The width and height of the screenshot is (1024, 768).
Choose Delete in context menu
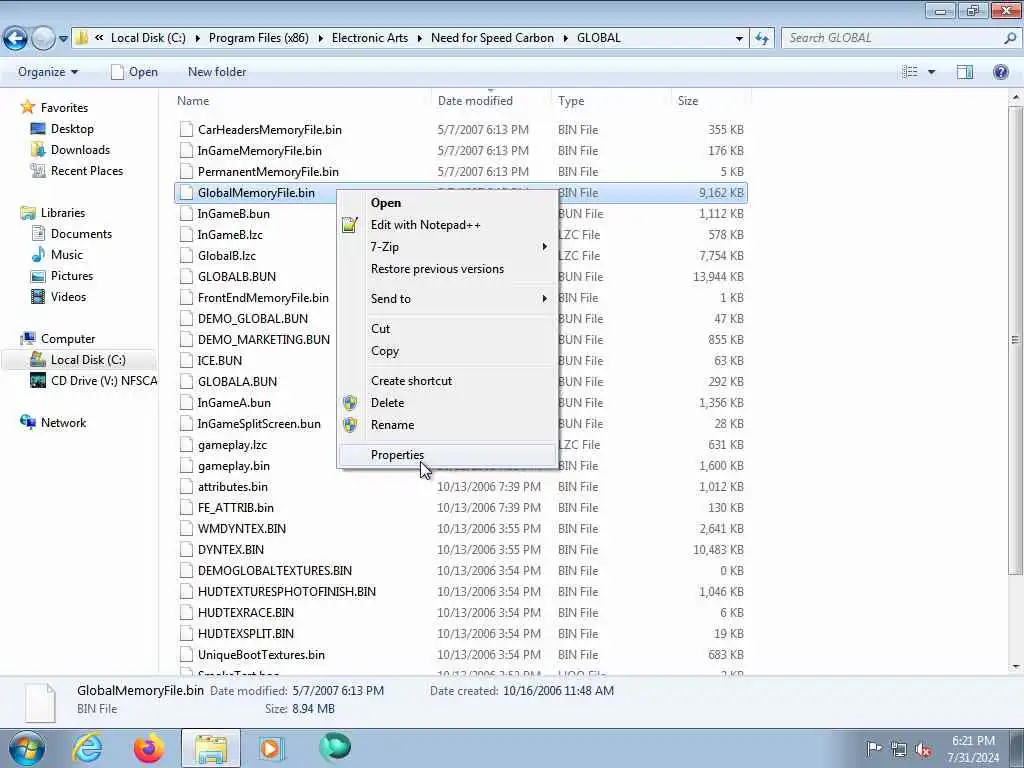click(447, 403)
